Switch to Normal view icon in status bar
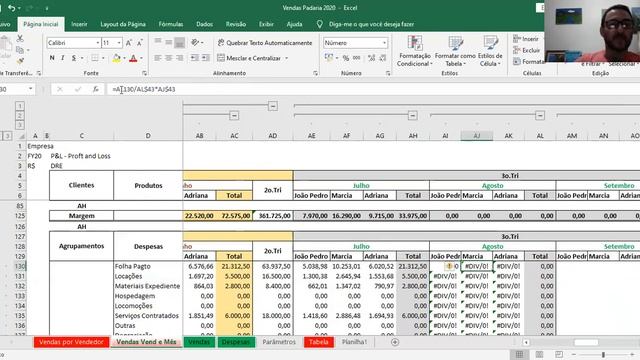Screen dimensions: 640x360 tap(519, 354)
